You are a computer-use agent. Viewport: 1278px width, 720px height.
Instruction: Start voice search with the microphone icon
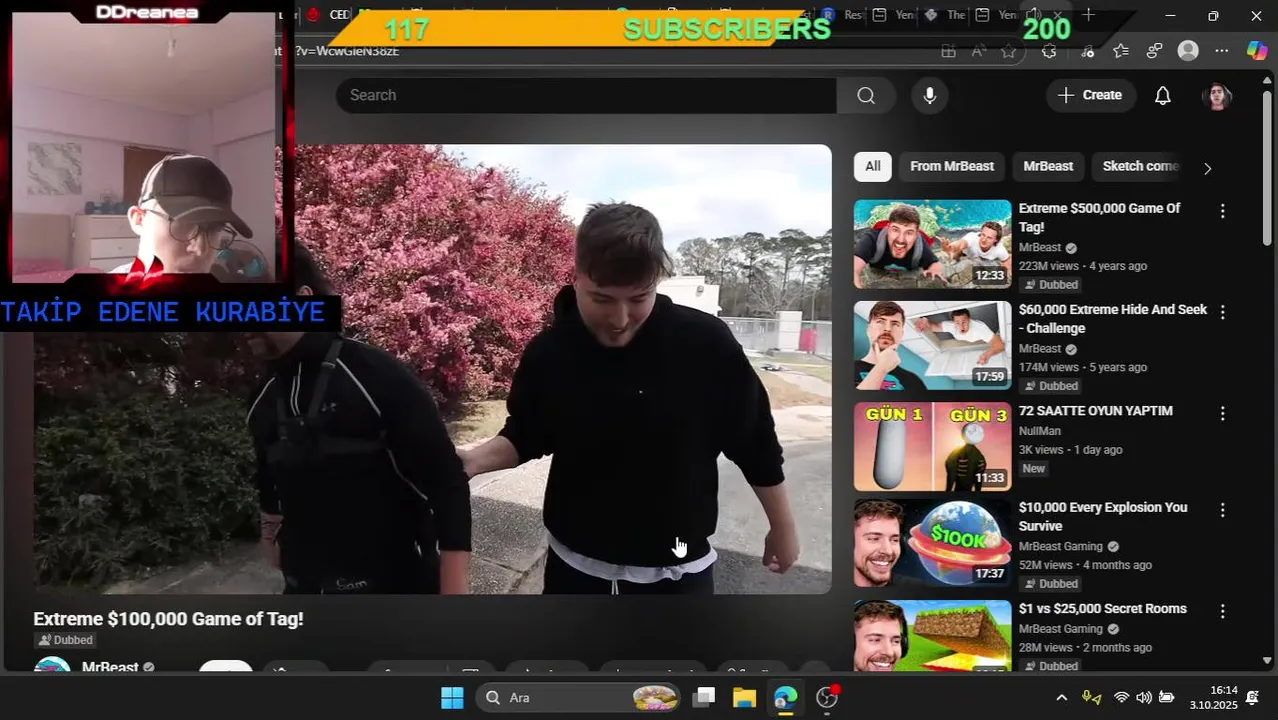tap(930, 95)
